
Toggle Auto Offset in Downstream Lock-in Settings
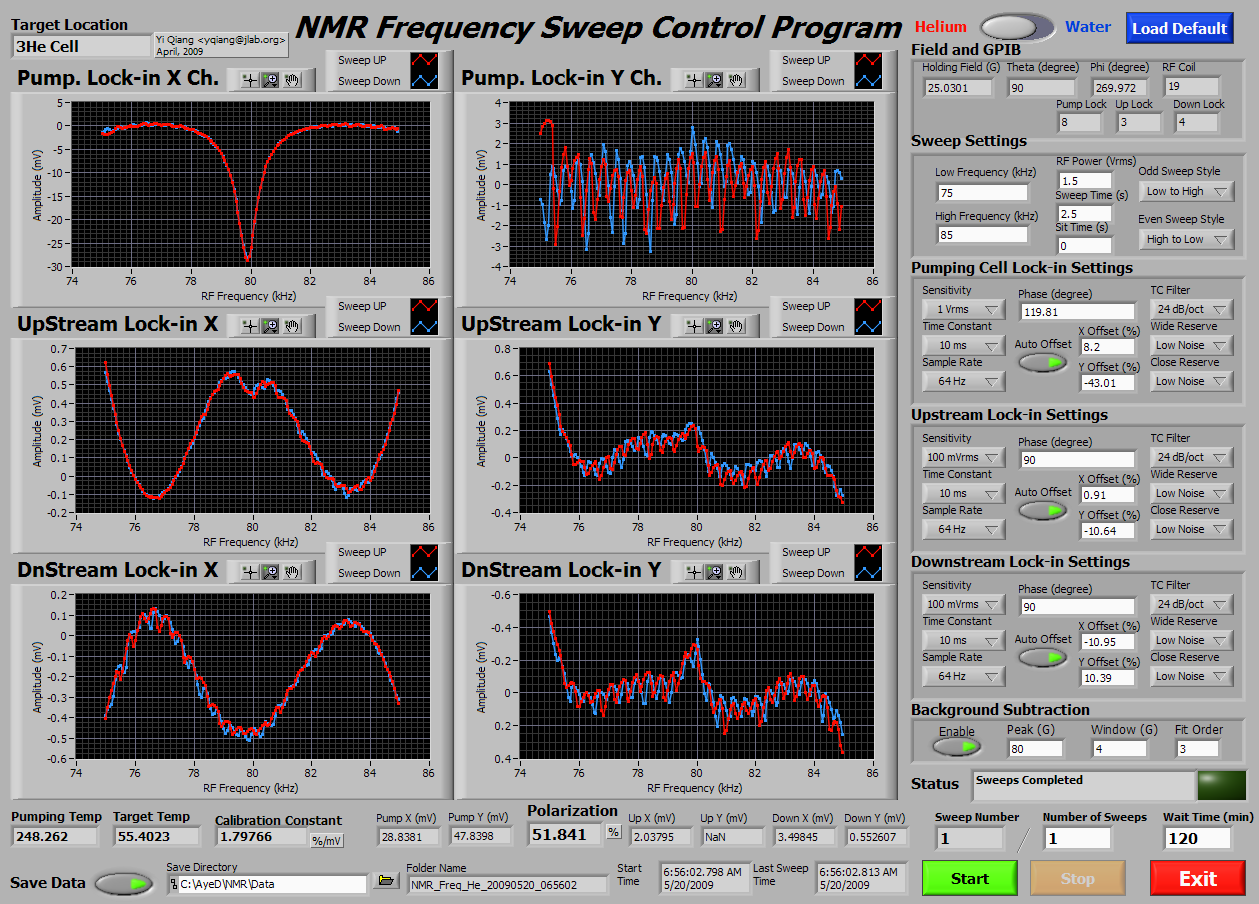1043,657
